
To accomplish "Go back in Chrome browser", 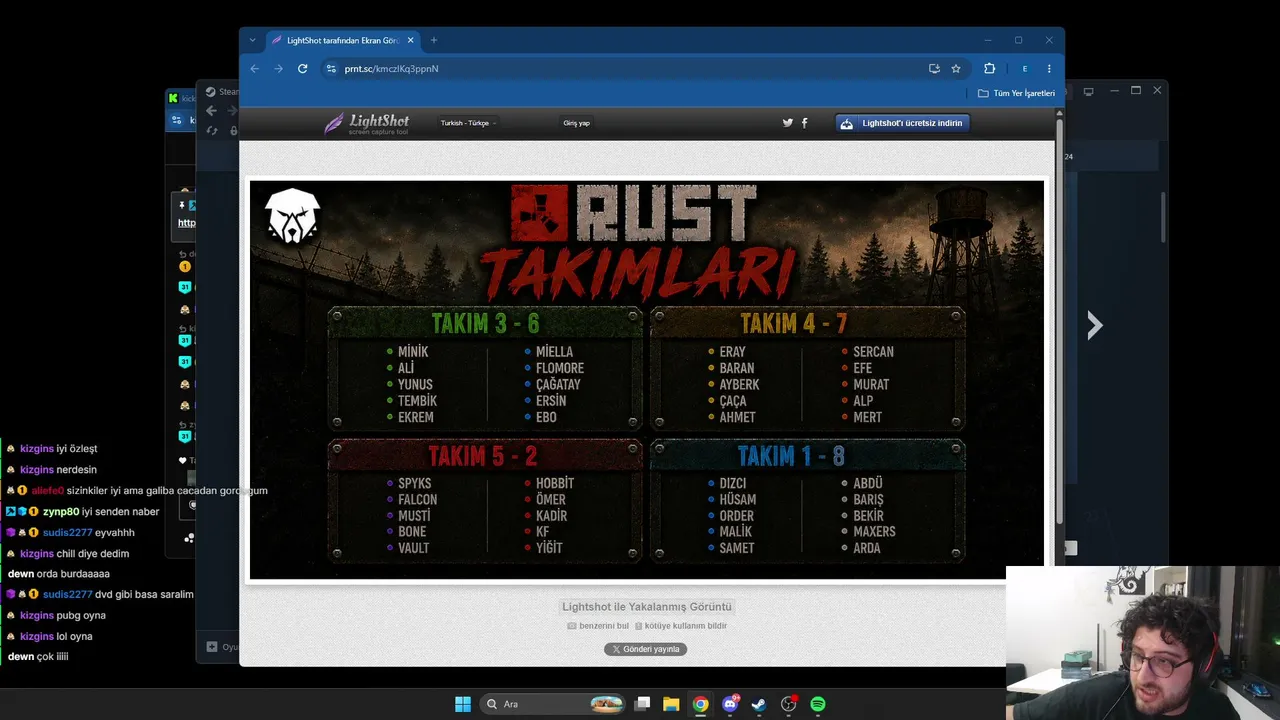I will click(254, 69).
